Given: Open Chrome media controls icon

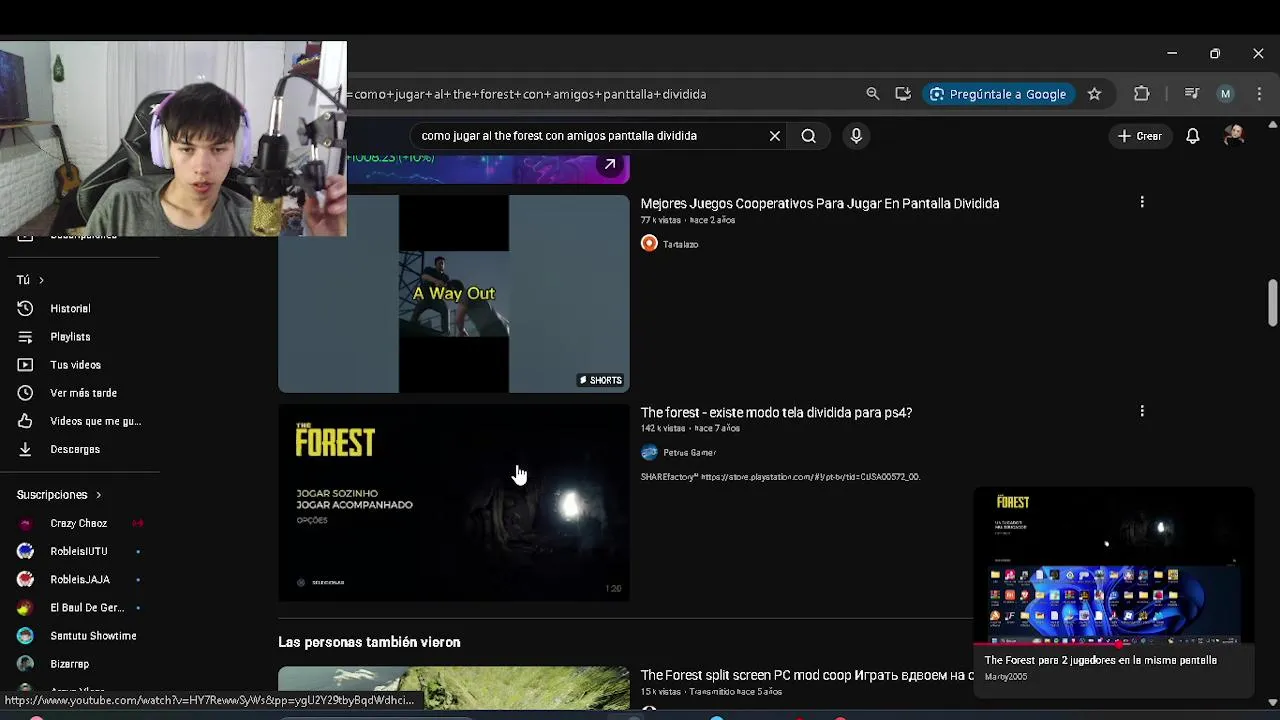Looking at the screenshot, I should tap(1191, 94).
